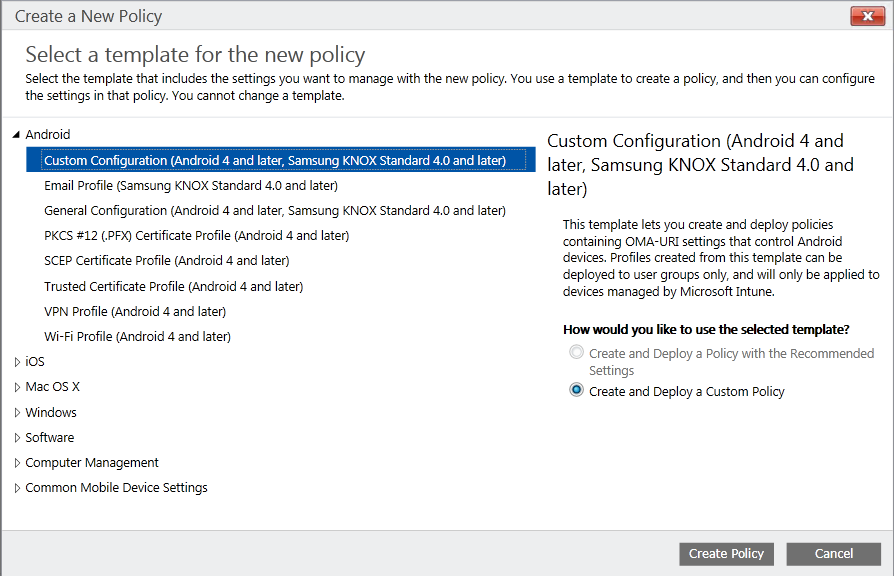
Task: Expand Common Mobile Device Settings arrow
Action: (x=17, y=488)
